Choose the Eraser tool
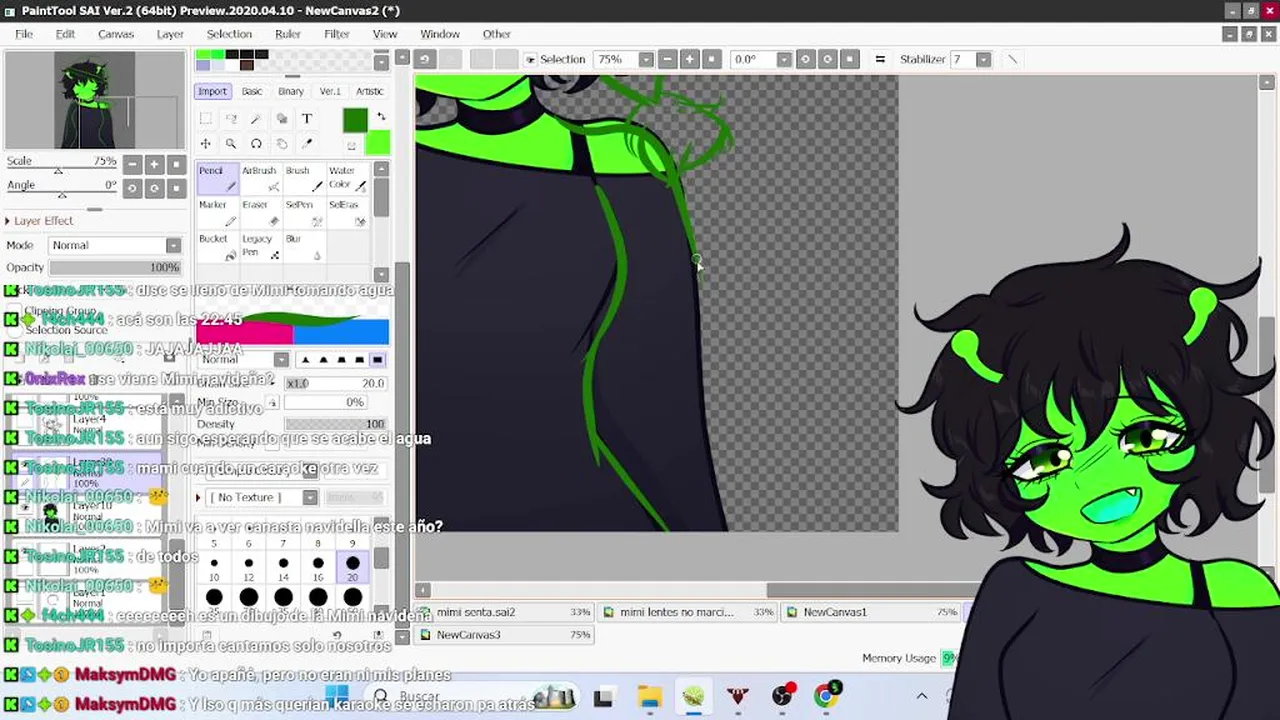This screenshot has width=1280, height=720. coord(260,213)
